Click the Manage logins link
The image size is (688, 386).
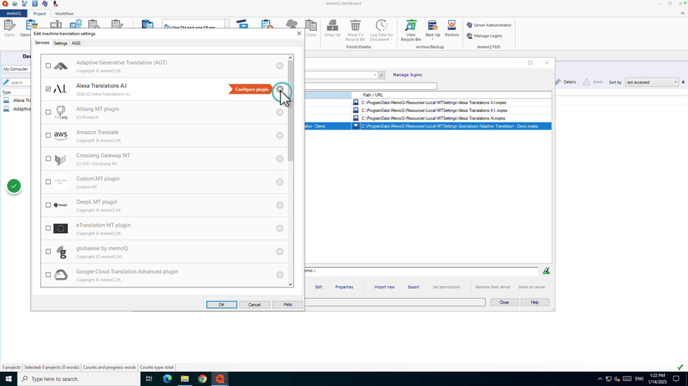pos(407,75)
